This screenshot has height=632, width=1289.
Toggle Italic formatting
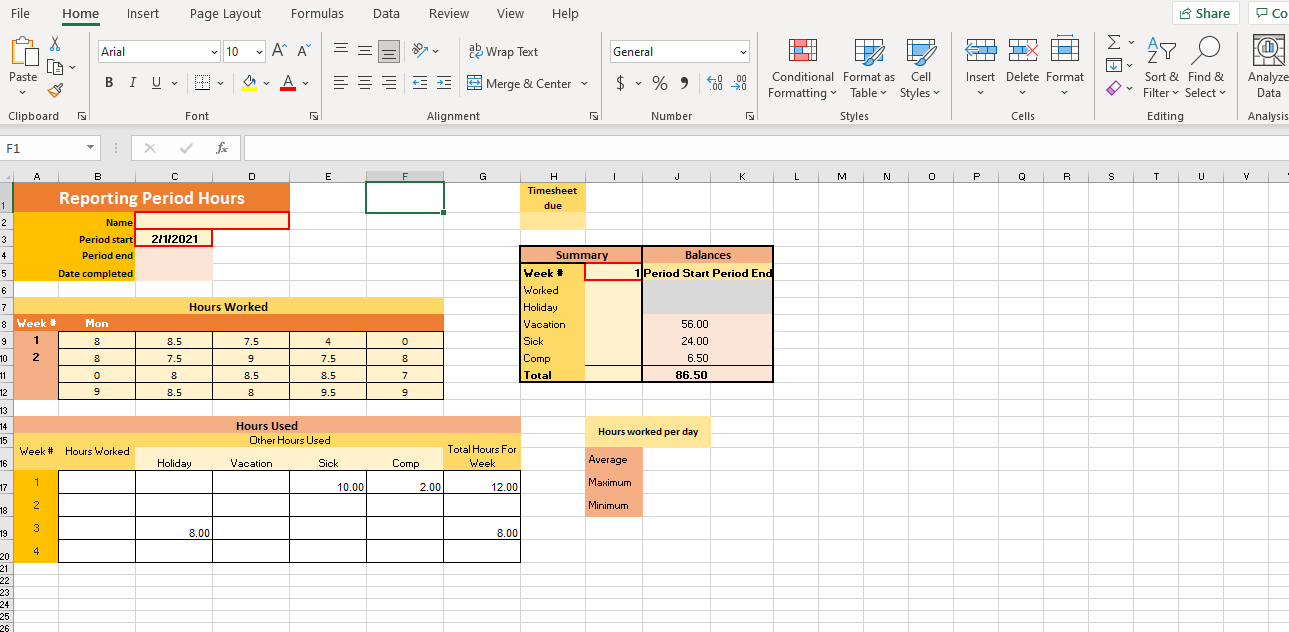pyautogui.click(x=132, y=83)
